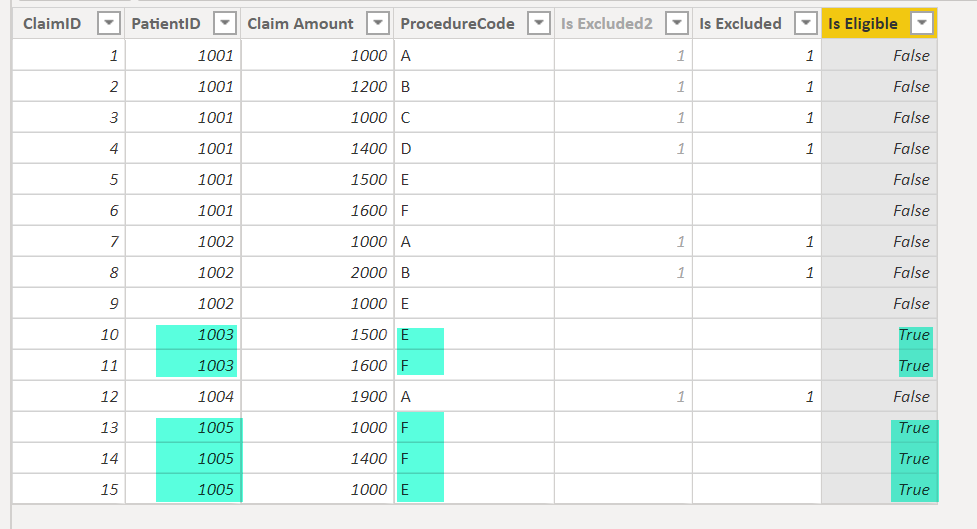Click the Claim Amount cell showing 2000

click(317, 273)
